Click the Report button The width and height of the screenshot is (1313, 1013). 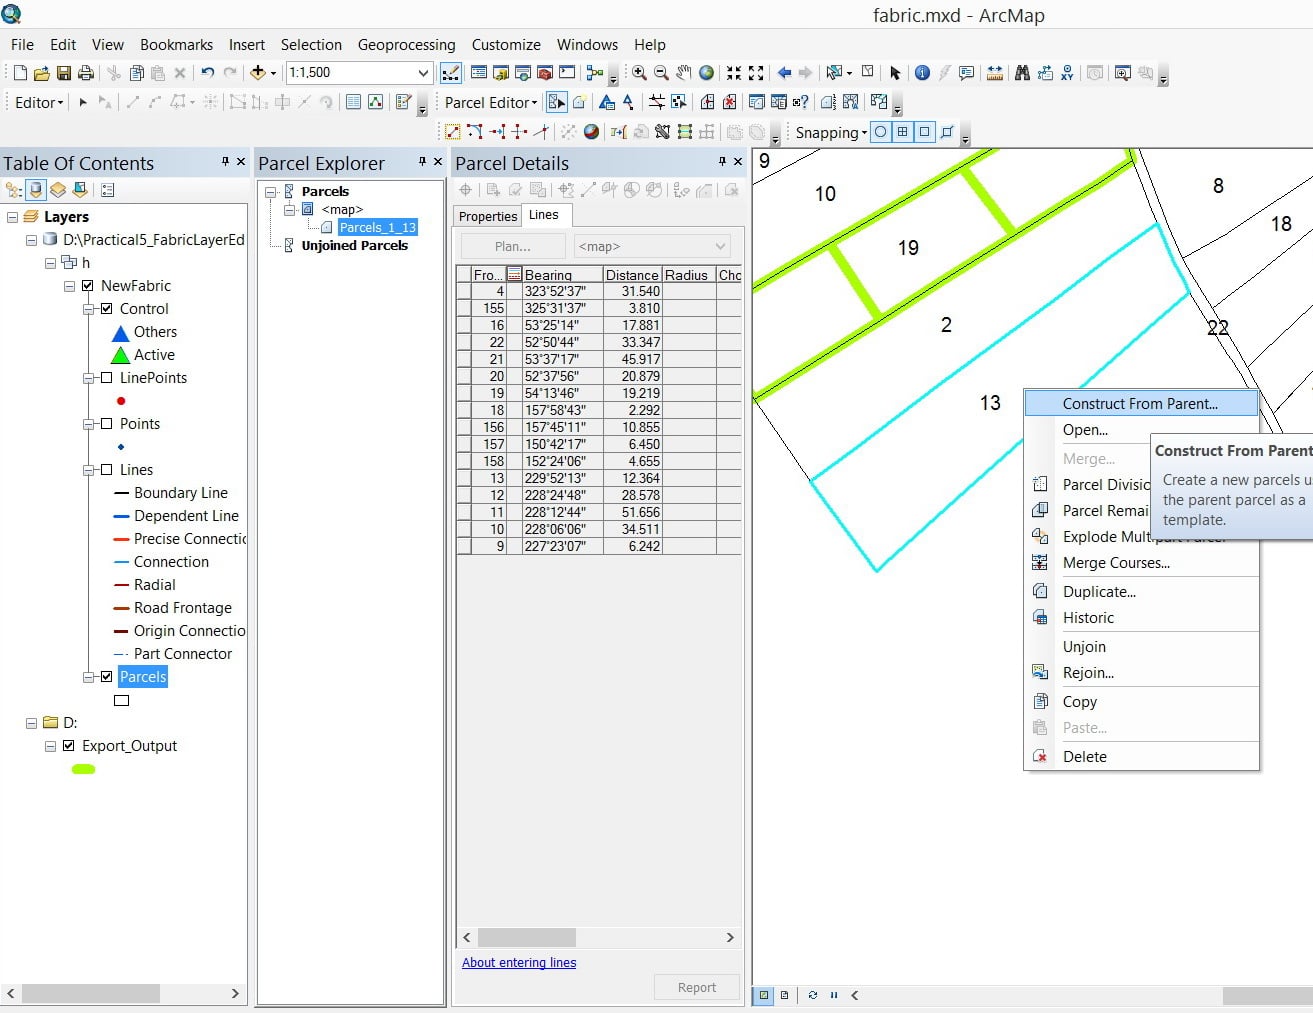697,988
